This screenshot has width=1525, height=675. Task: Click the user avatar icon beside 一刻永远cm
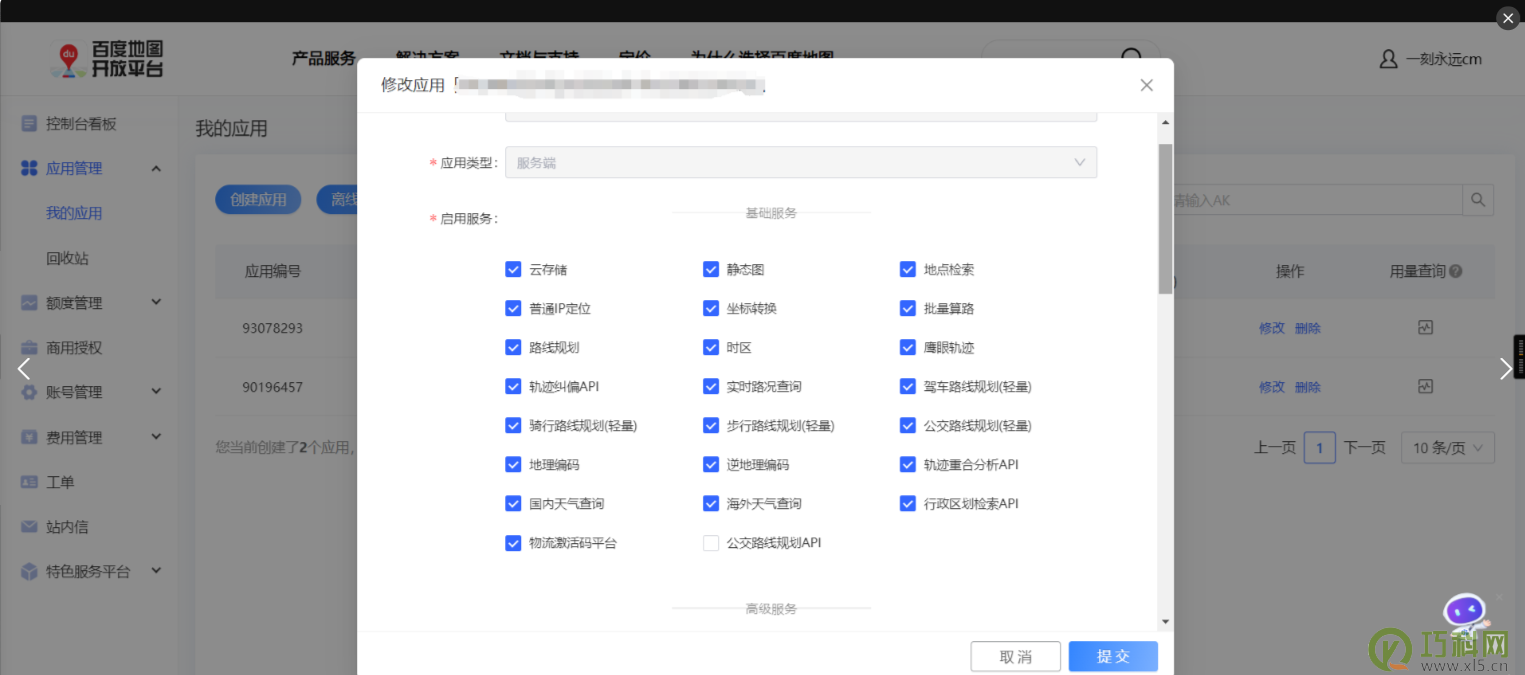click(x=1388, y=59)
